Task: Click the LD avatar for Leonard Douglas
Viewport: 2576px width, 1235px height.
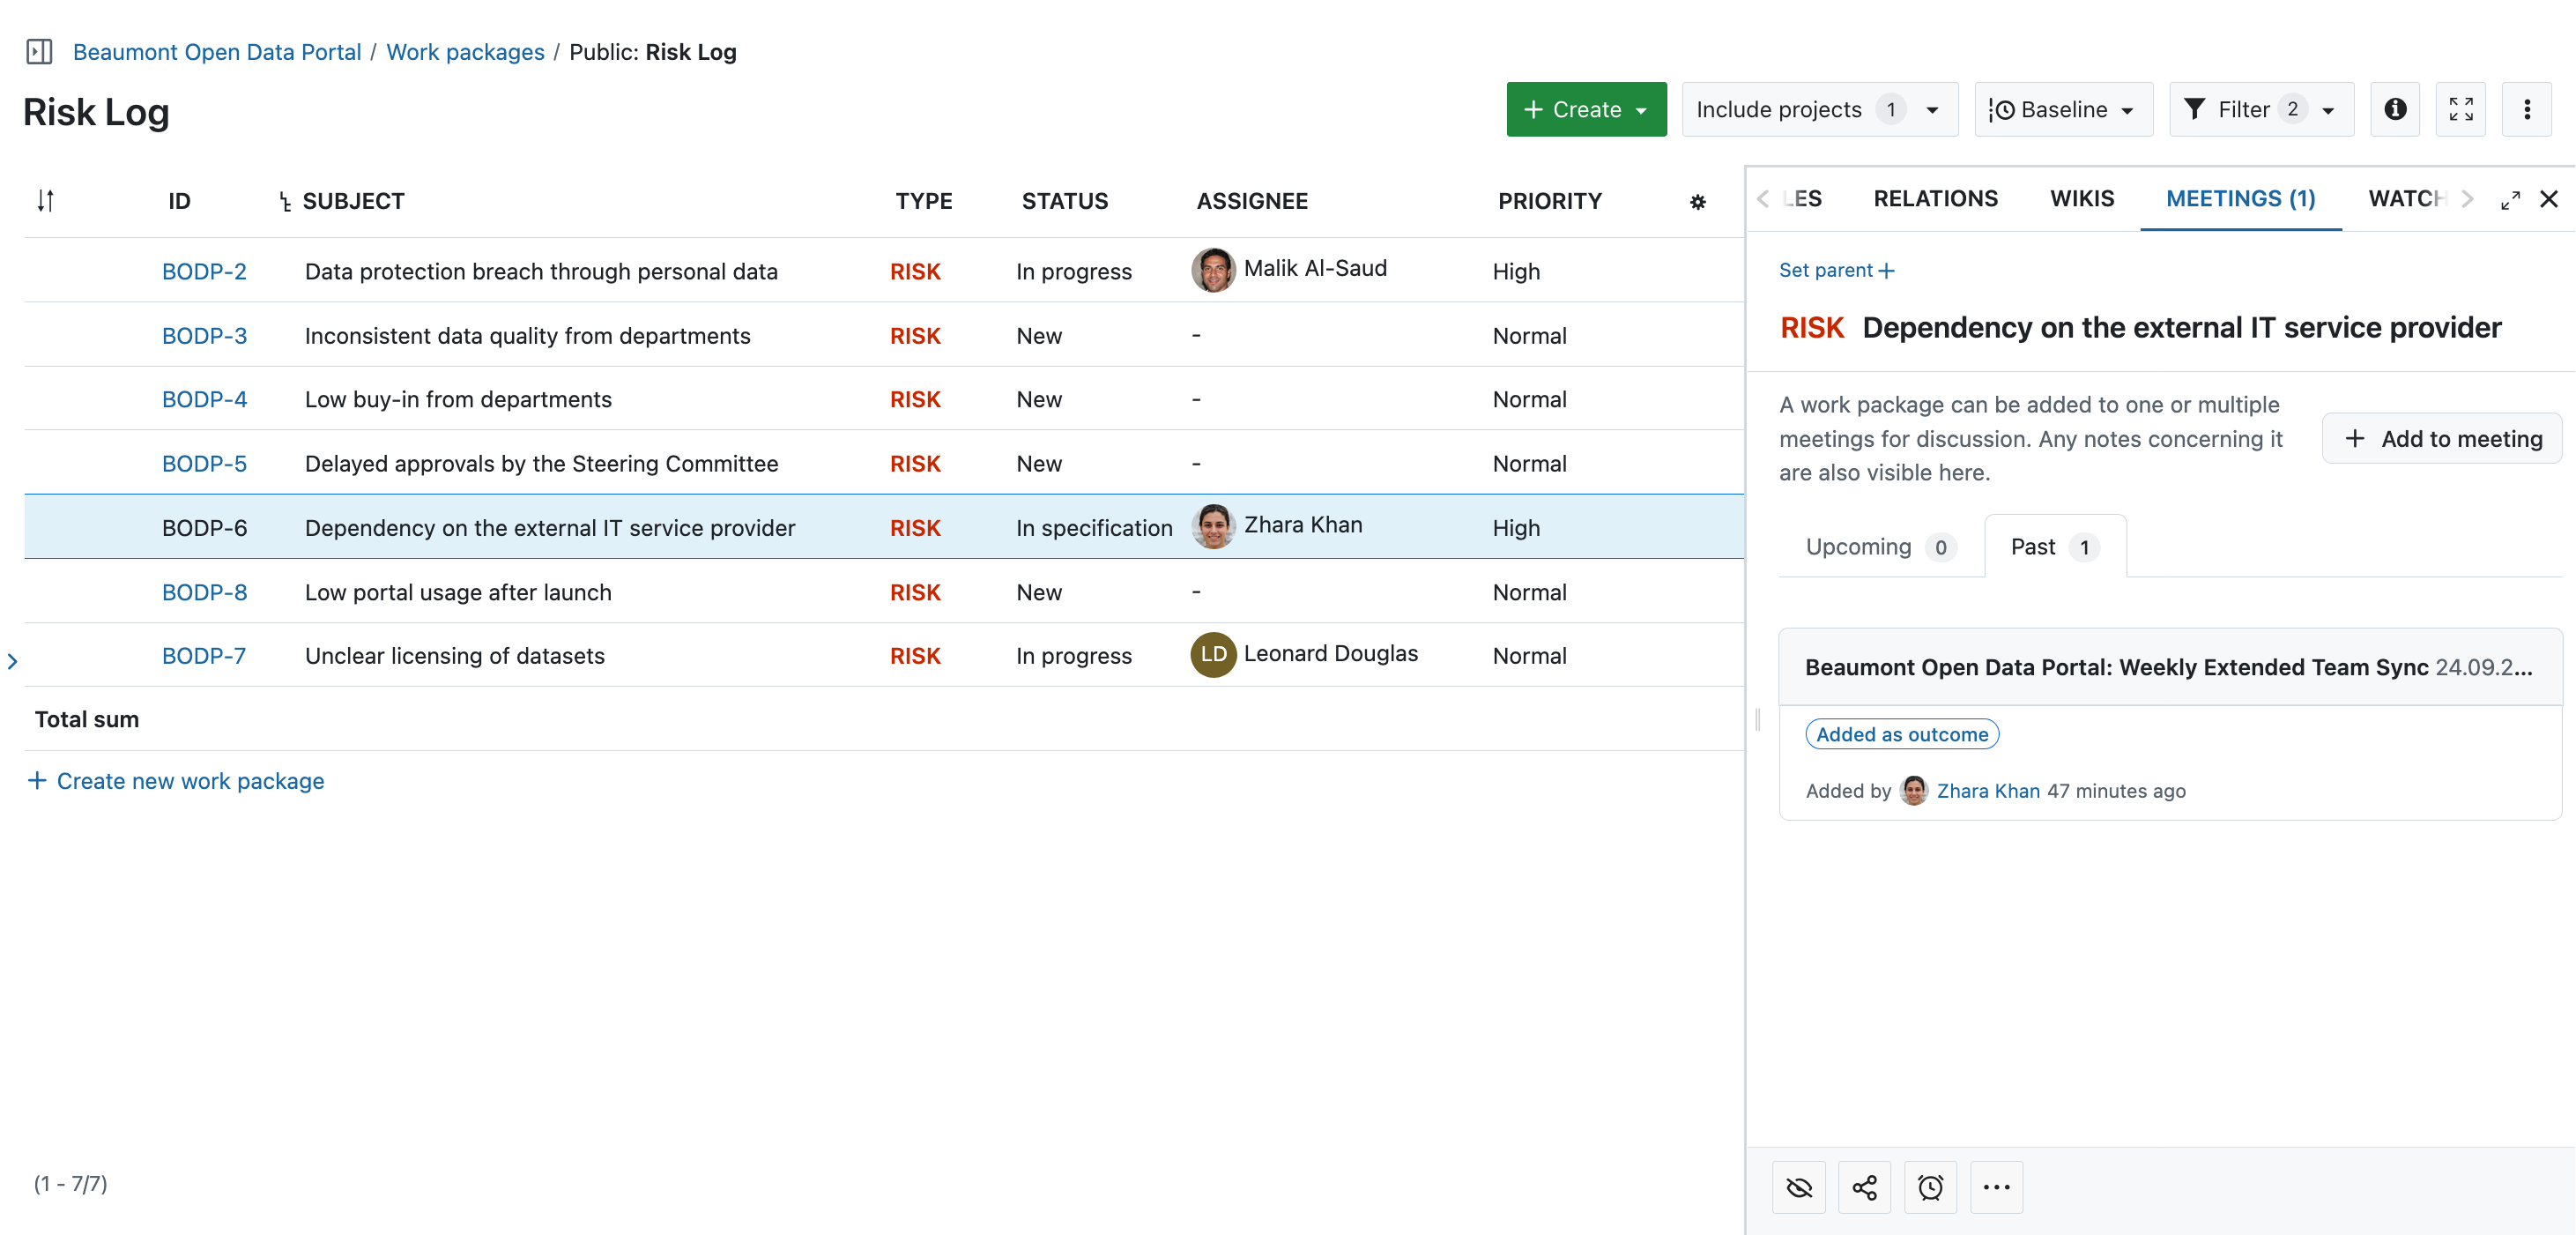Action: pyautogui.click(x=1213, y=654)
